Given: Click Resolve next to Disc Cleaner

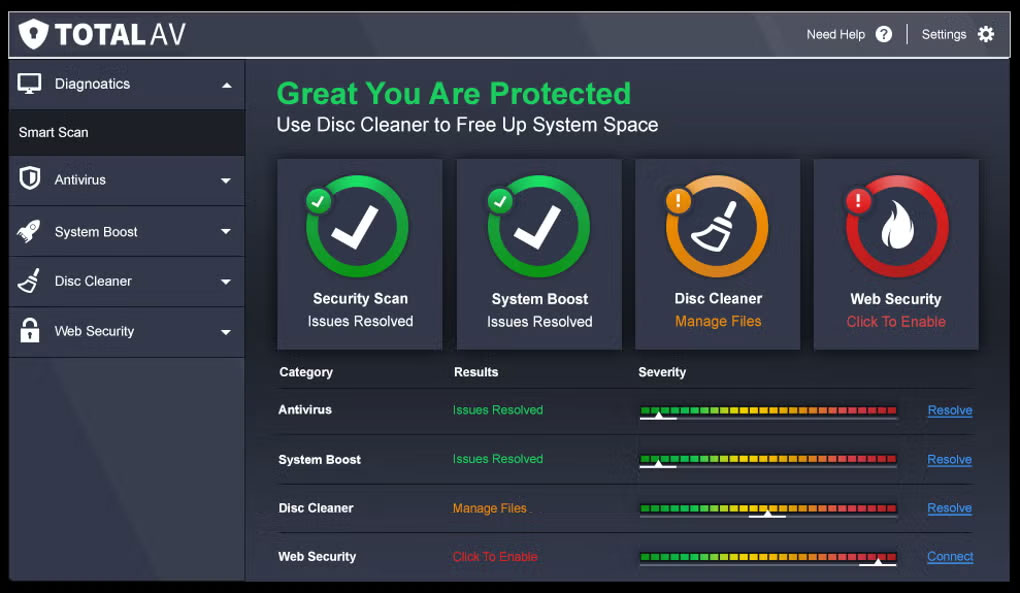Looking at the screenshot, I should (949, 508).
